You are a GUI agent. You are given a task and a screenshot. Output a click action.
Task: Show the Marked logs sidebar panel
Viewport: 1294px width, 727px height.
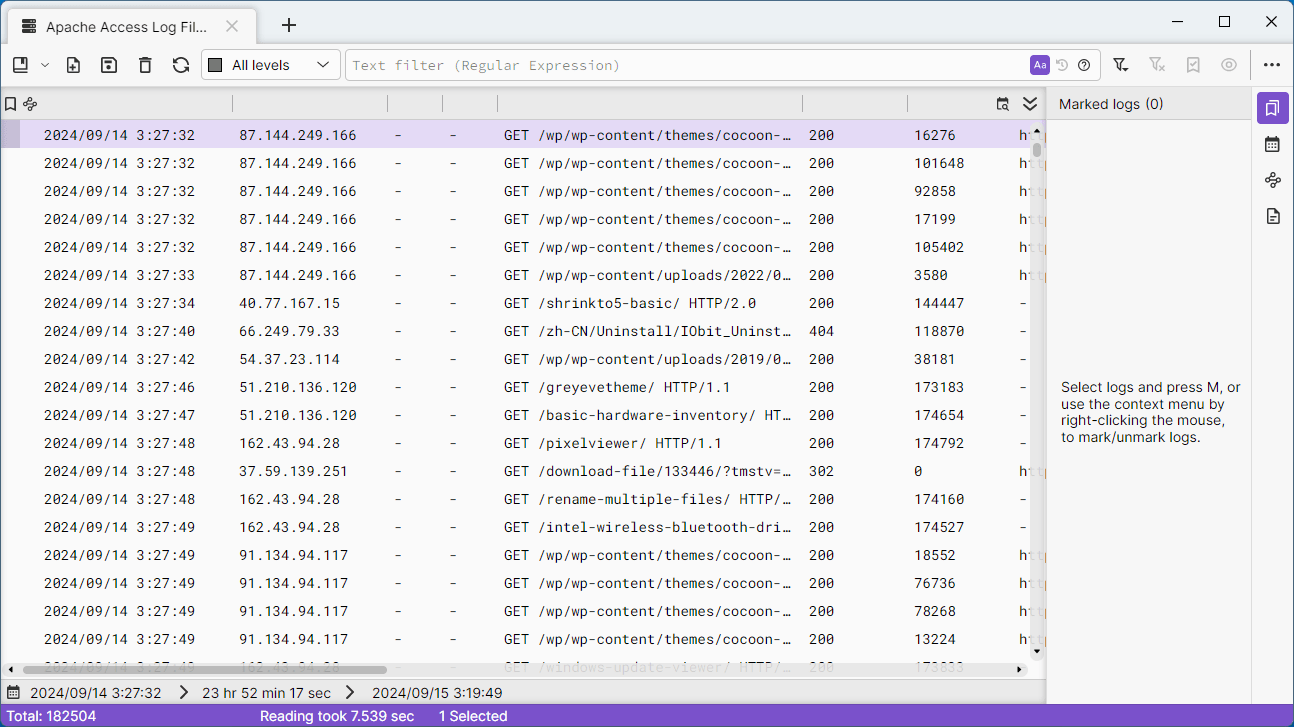1272,108
